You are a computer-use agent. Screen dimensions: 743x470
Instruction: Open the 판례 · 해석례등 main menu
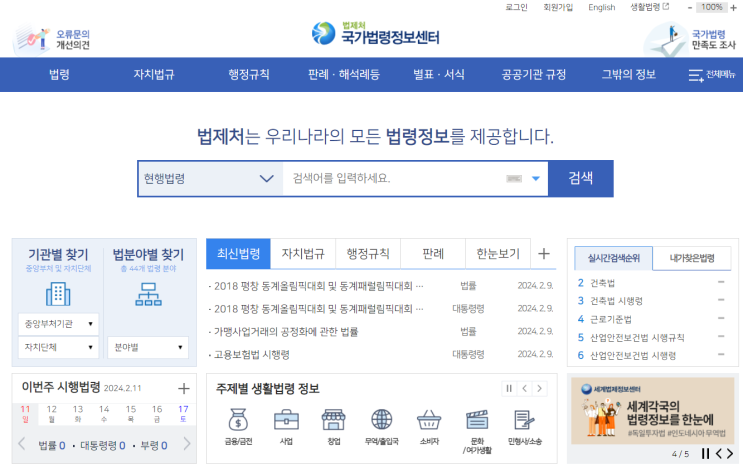coord(344,74)
